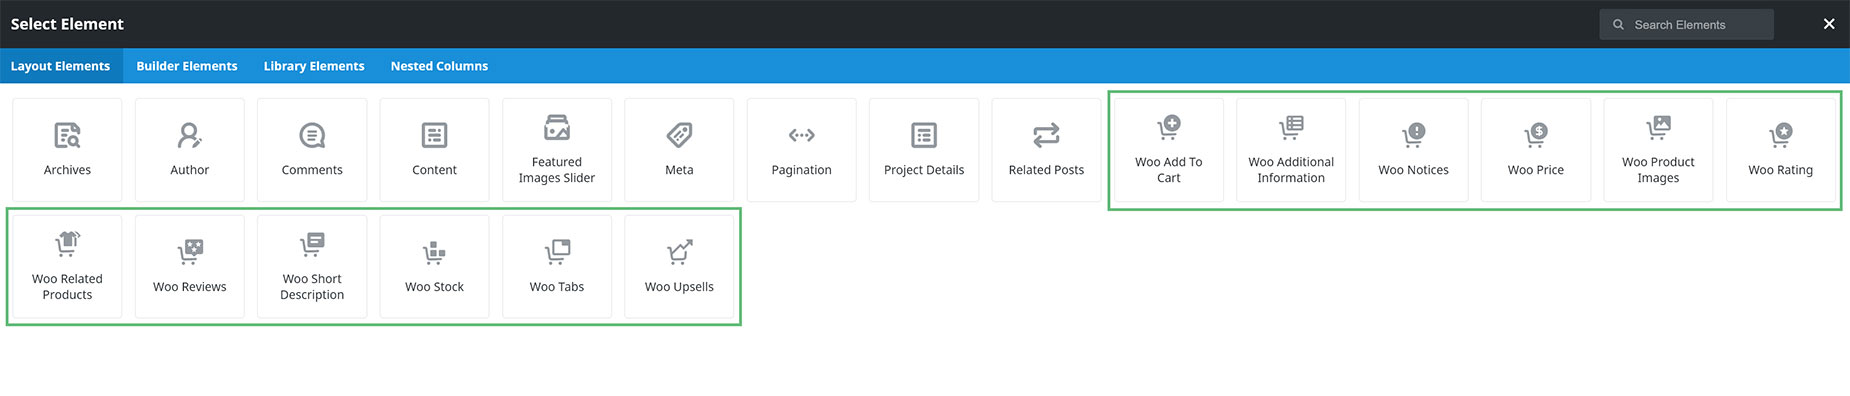Focus the Search Elements field
Viewport: 1850px width, 396px height.
pyautogui.click(x=1686, y=24)
